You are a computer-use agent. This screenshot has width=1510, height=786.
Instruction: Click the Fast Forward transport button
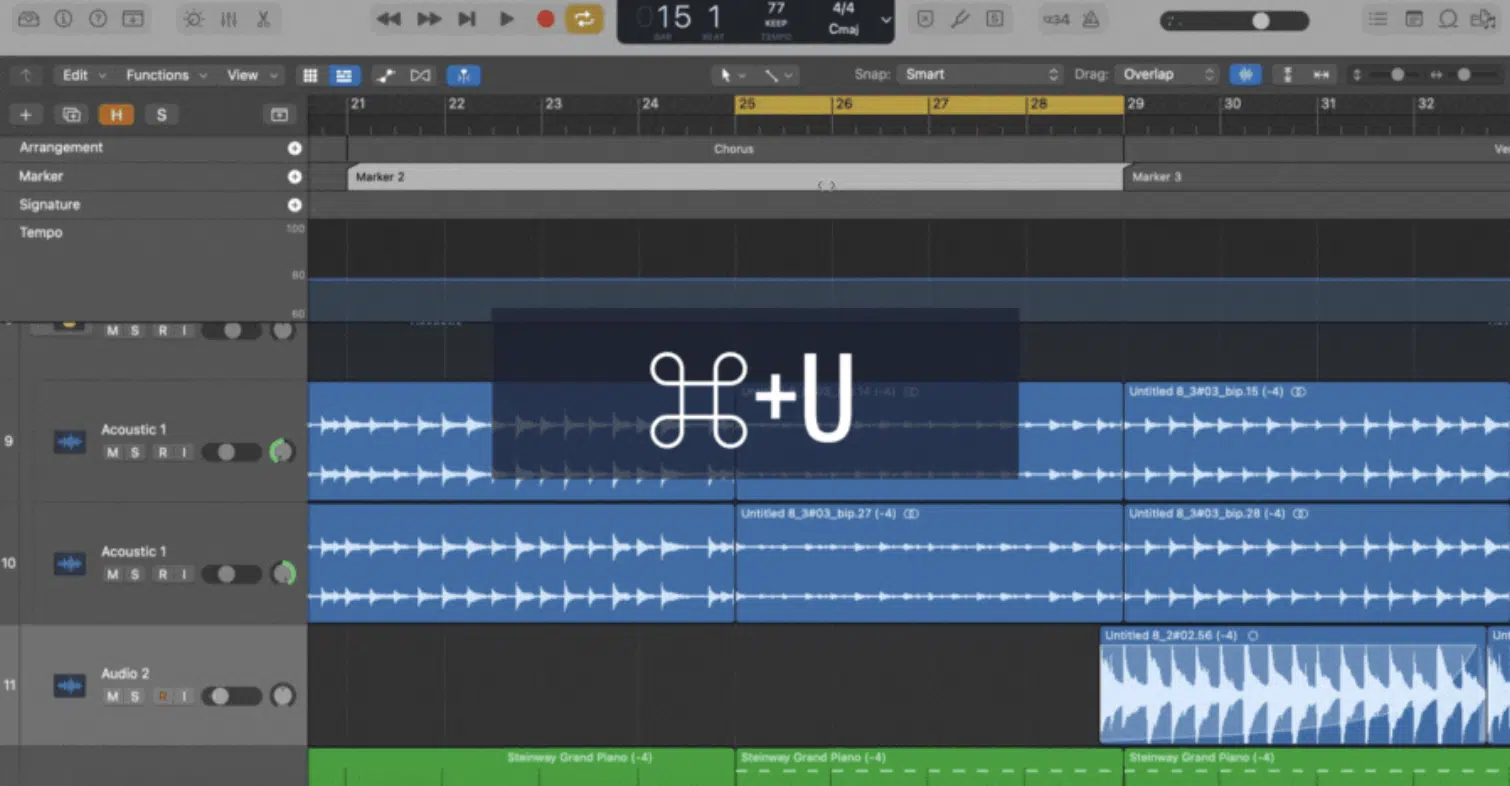(x=429, y=19)
